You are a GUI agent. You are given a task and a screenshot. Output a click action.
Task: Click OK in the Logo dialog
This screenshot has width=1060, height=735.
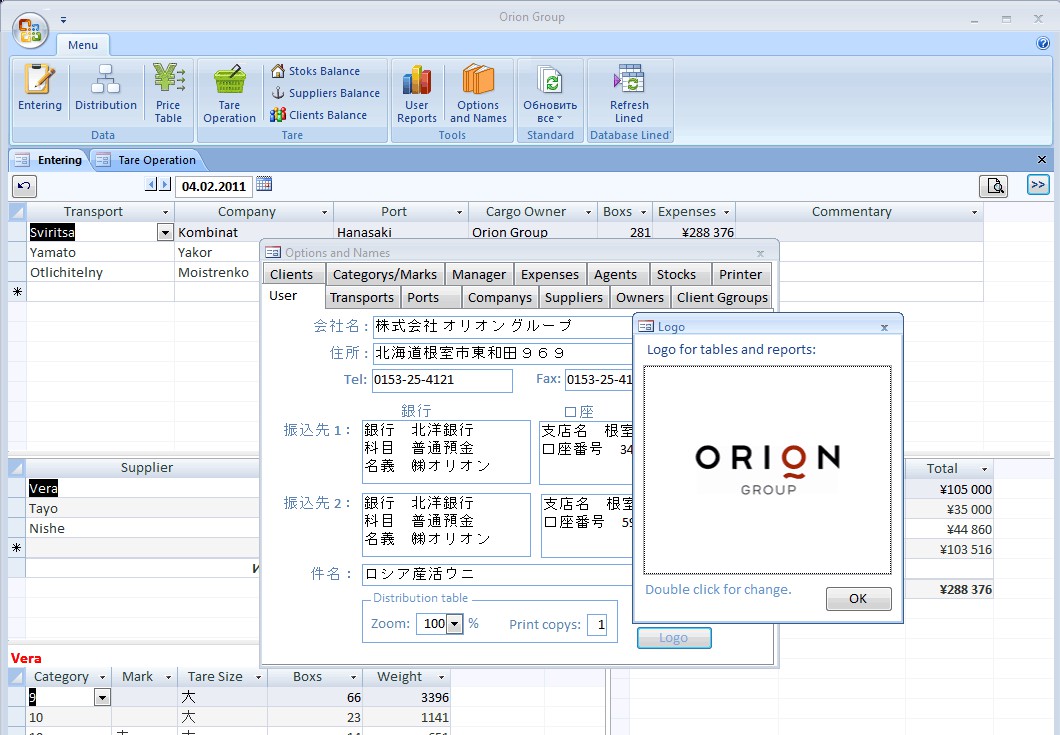pyautogui.click(x=858, y=598)
